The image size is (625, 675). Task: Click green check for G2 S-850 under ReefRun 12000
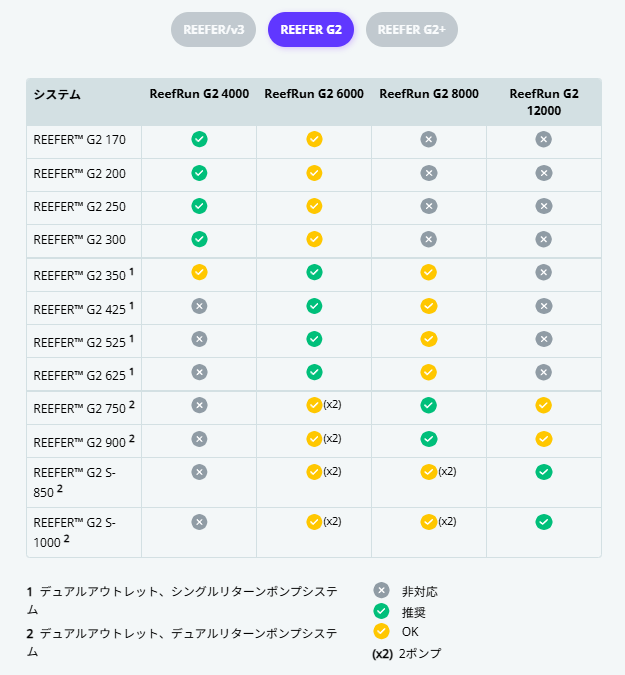[x=544, y=471]
